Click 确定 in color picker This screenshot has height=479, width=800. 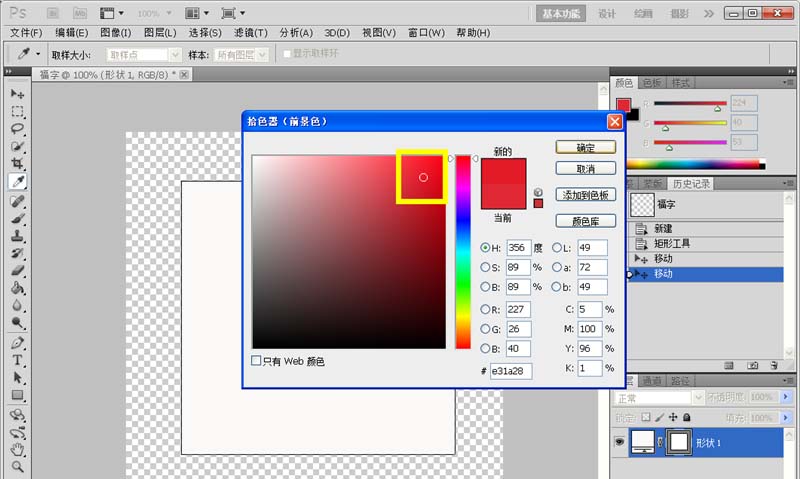coord(585,147)
